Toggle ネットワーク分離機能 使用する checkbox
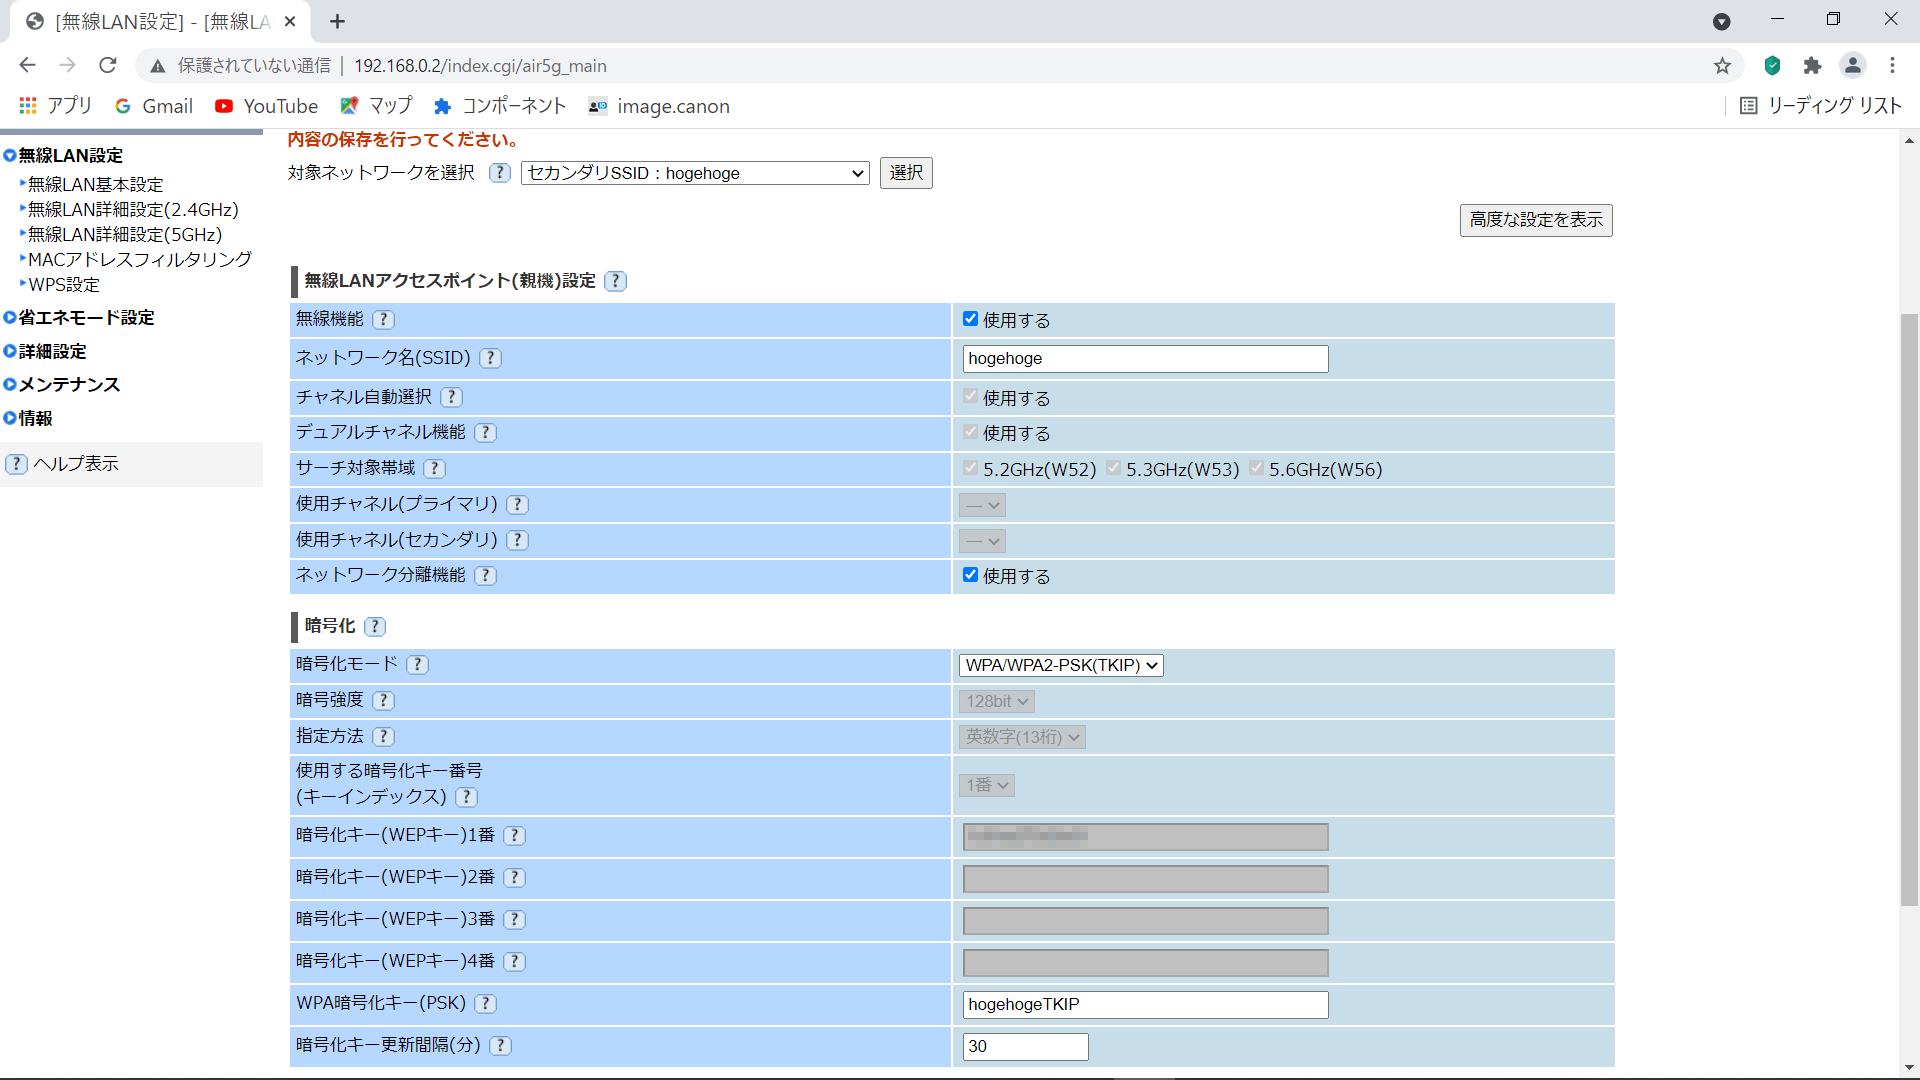The image size is (1920, 1080). pos(970,575)
